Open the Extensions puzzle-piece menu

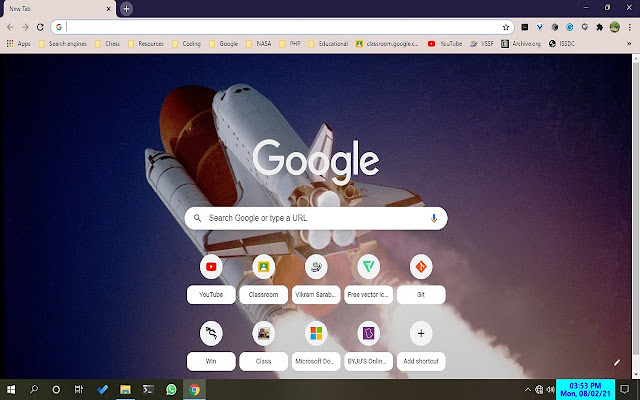600,27
